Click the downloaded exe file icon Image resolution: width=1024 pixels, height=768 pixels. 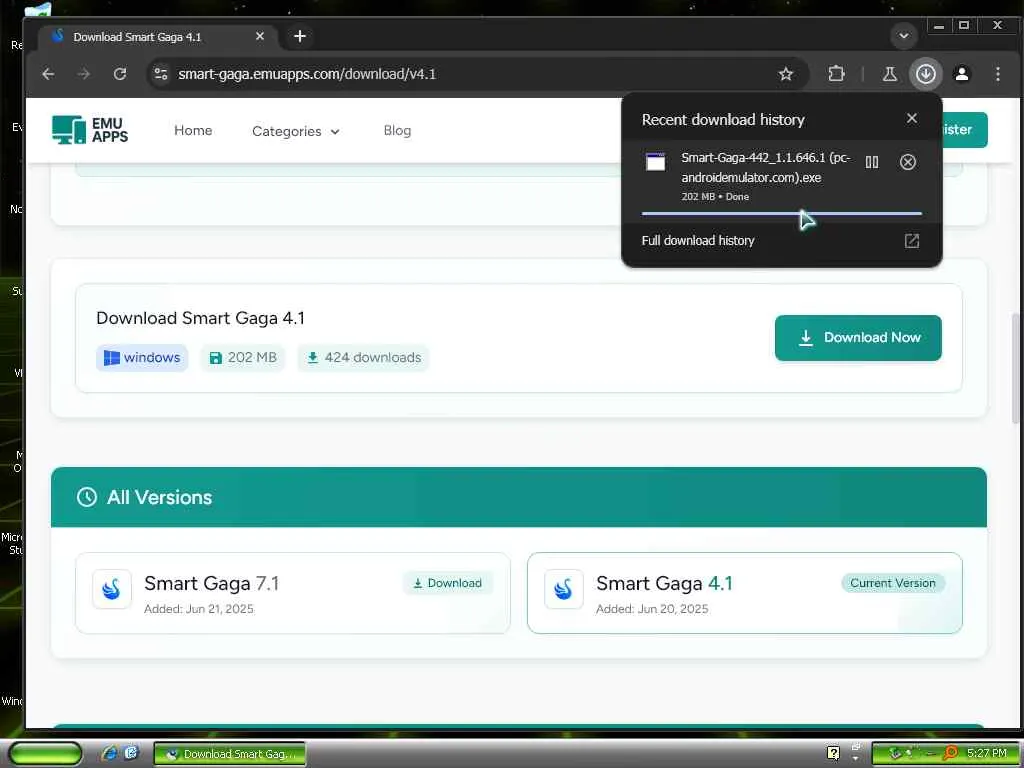(656, 161)
